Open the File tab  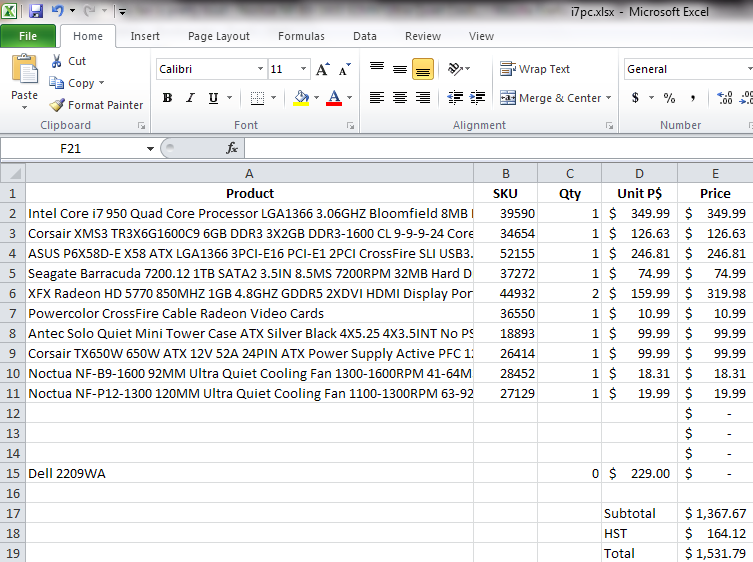click(x=28, y=36)
